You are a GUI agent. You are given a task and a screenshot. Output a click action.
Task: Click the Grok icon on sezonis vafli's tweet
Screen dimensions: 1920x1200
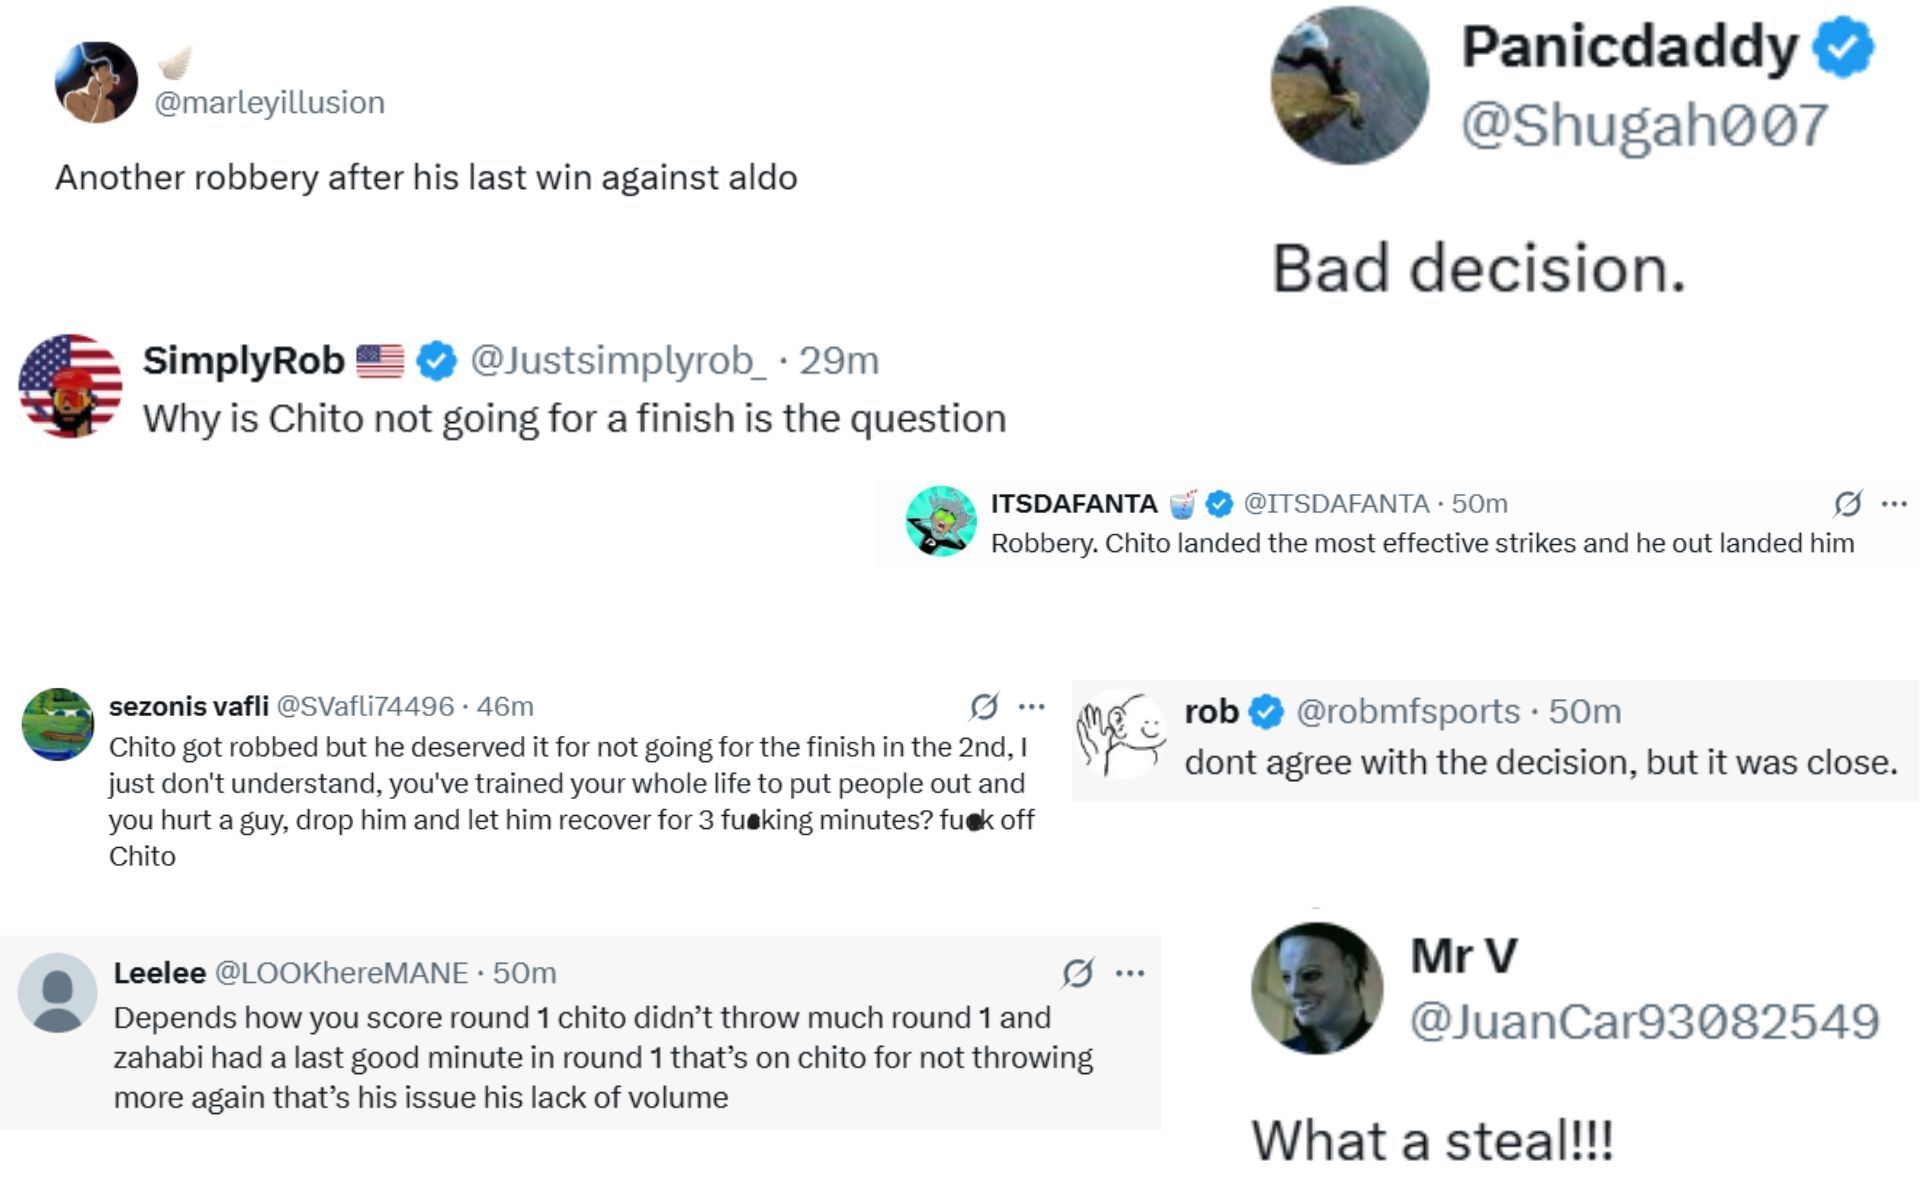click(984, 707)
